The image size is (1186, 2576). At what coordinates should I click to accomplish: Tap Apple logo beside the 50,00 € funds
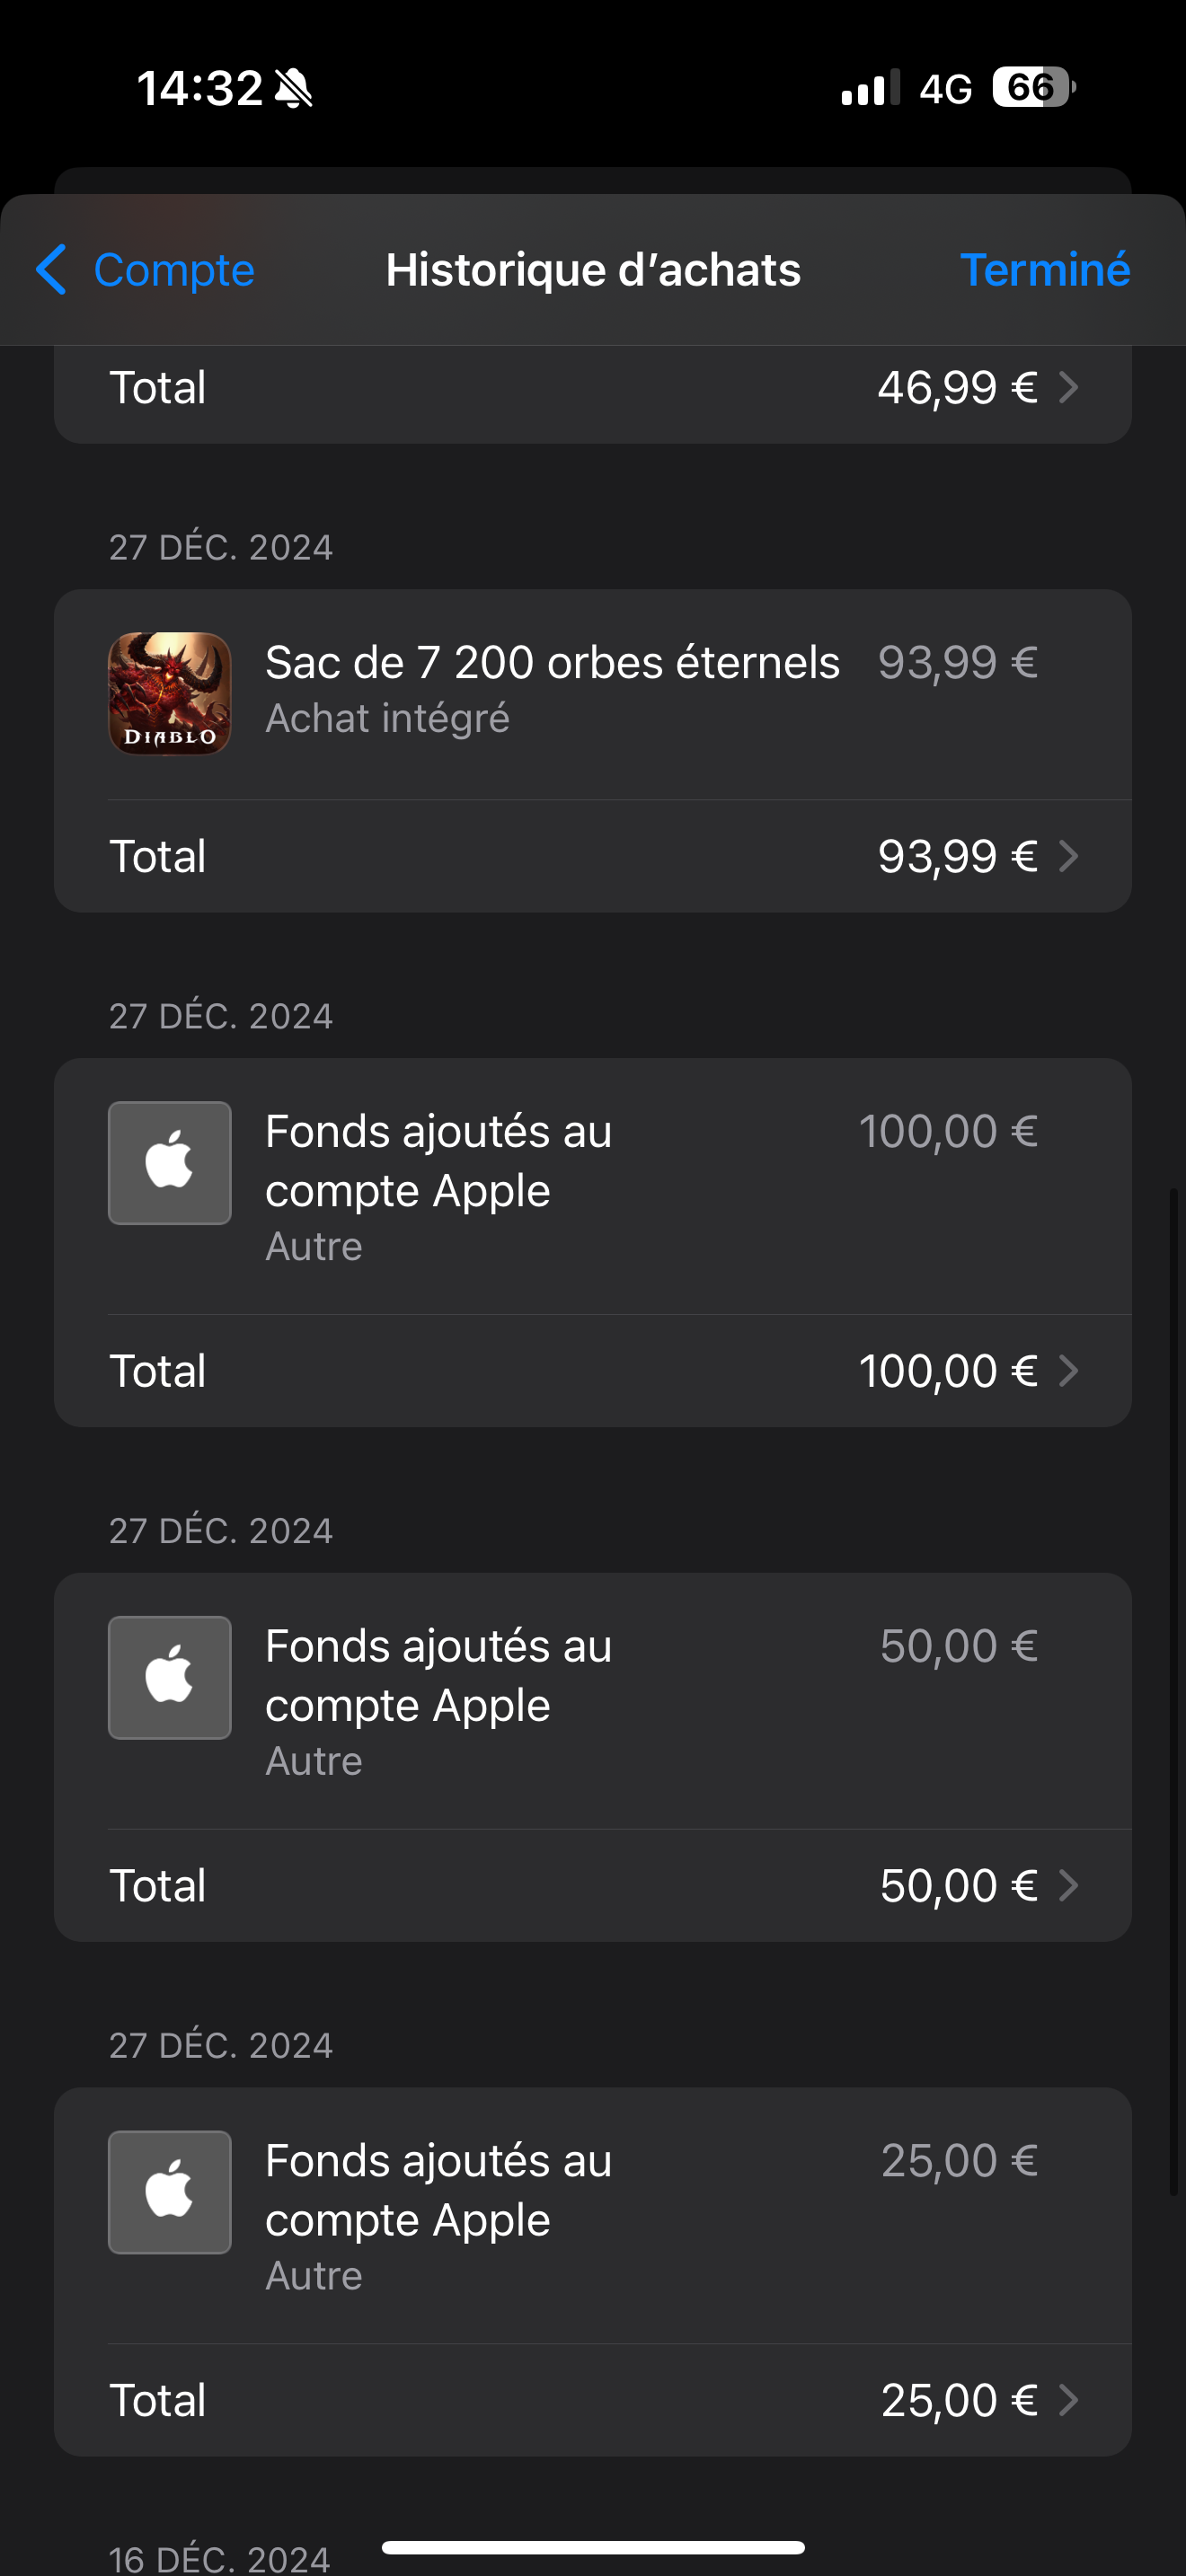(169, 1677)
